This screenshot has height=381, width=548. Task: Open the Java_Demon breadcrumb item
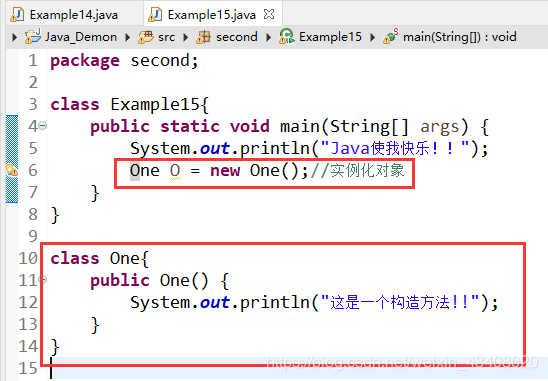(81, 37)
